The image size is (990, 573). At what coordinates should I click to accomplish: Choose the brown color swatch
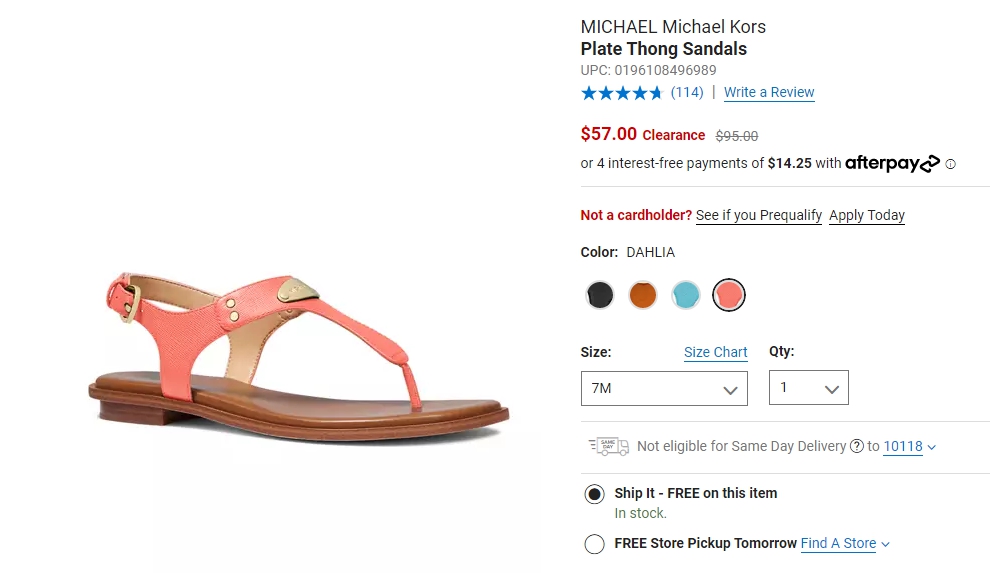click(x=643, y=295)
